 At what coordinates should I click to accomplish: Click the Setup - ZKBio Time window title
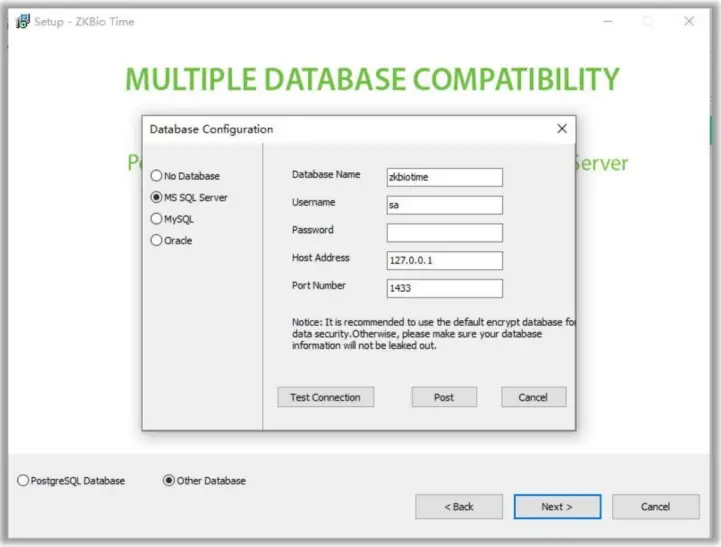pyautogui.click(x=84, y=22)
